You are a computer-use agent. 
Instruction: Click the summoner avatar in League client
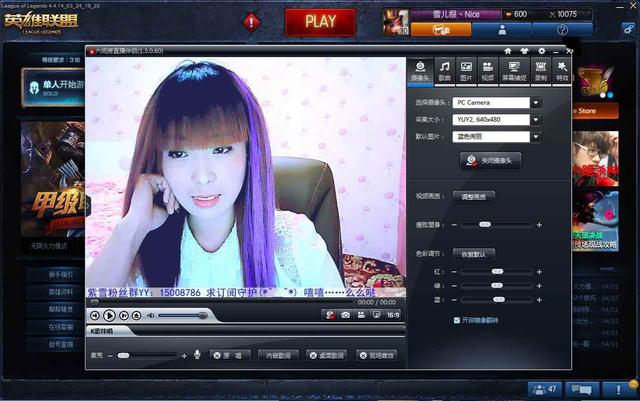pos(396,22)
